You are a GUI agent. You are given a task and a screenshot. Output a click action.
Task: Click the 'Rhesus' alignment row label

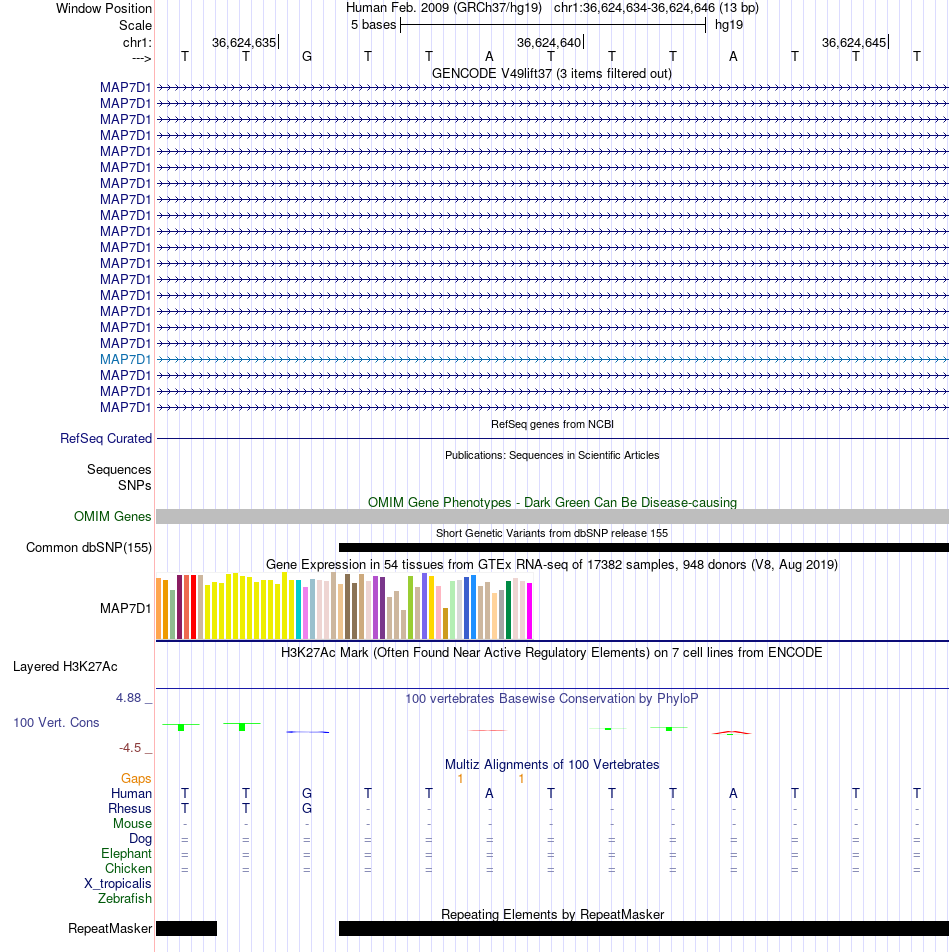click(129, 809)
